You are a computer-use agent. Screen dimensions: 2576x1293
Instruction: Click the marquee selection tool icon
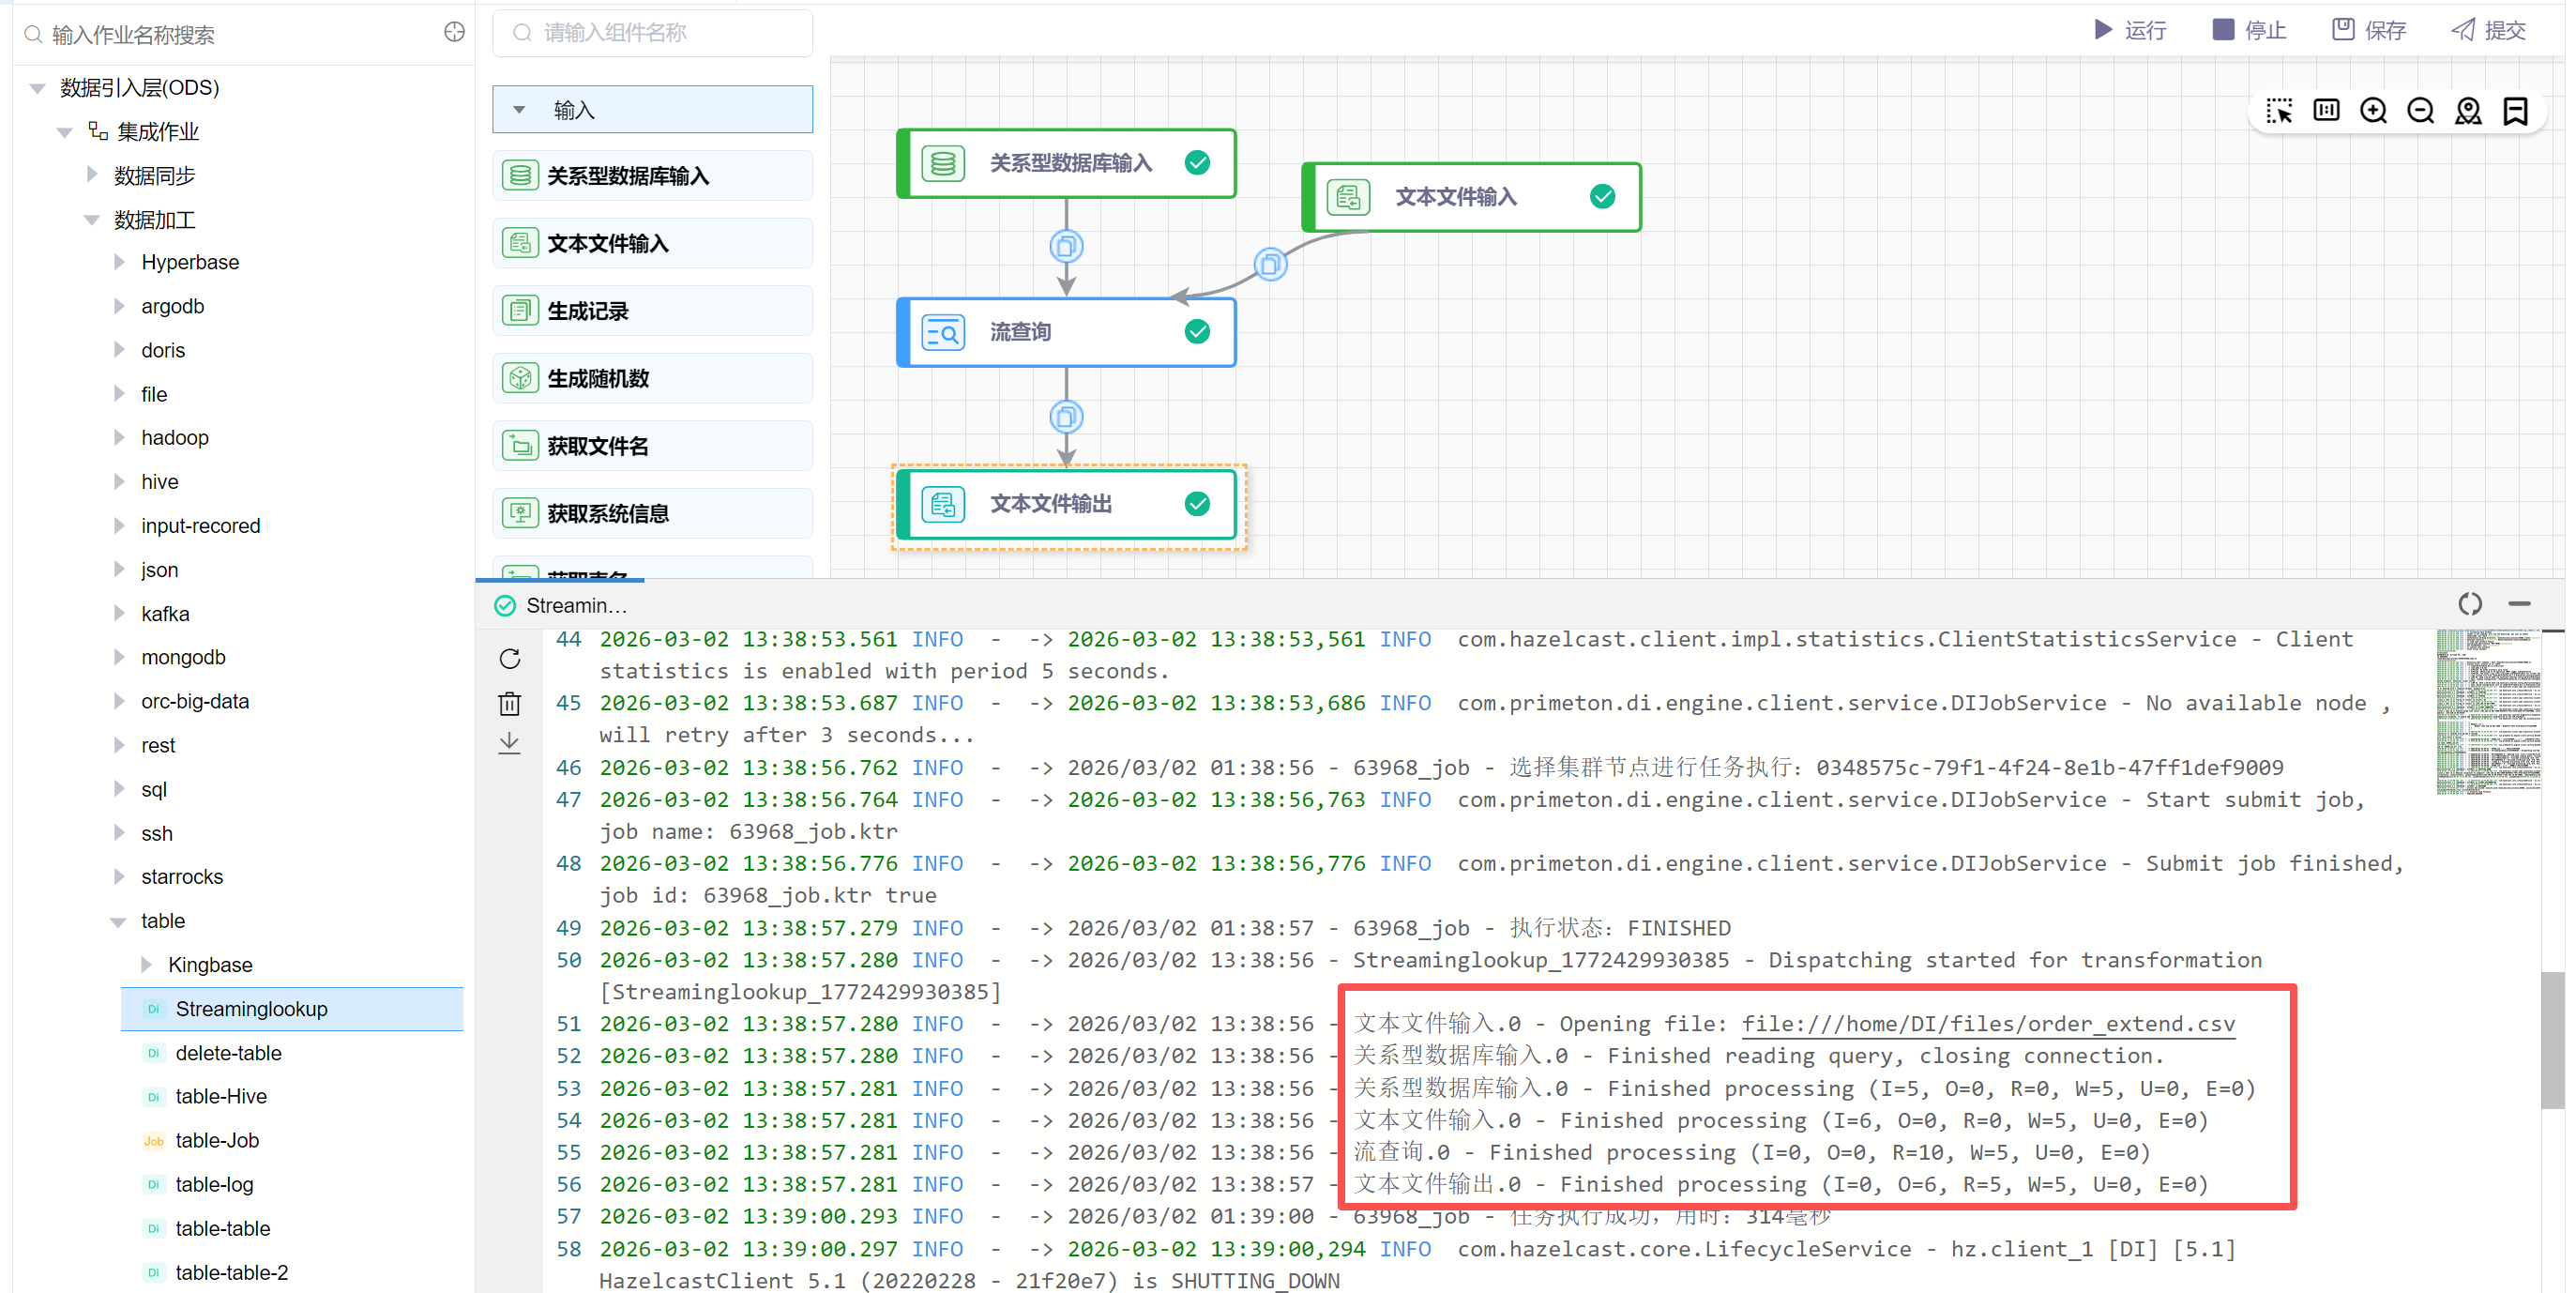coord(2278,111)
